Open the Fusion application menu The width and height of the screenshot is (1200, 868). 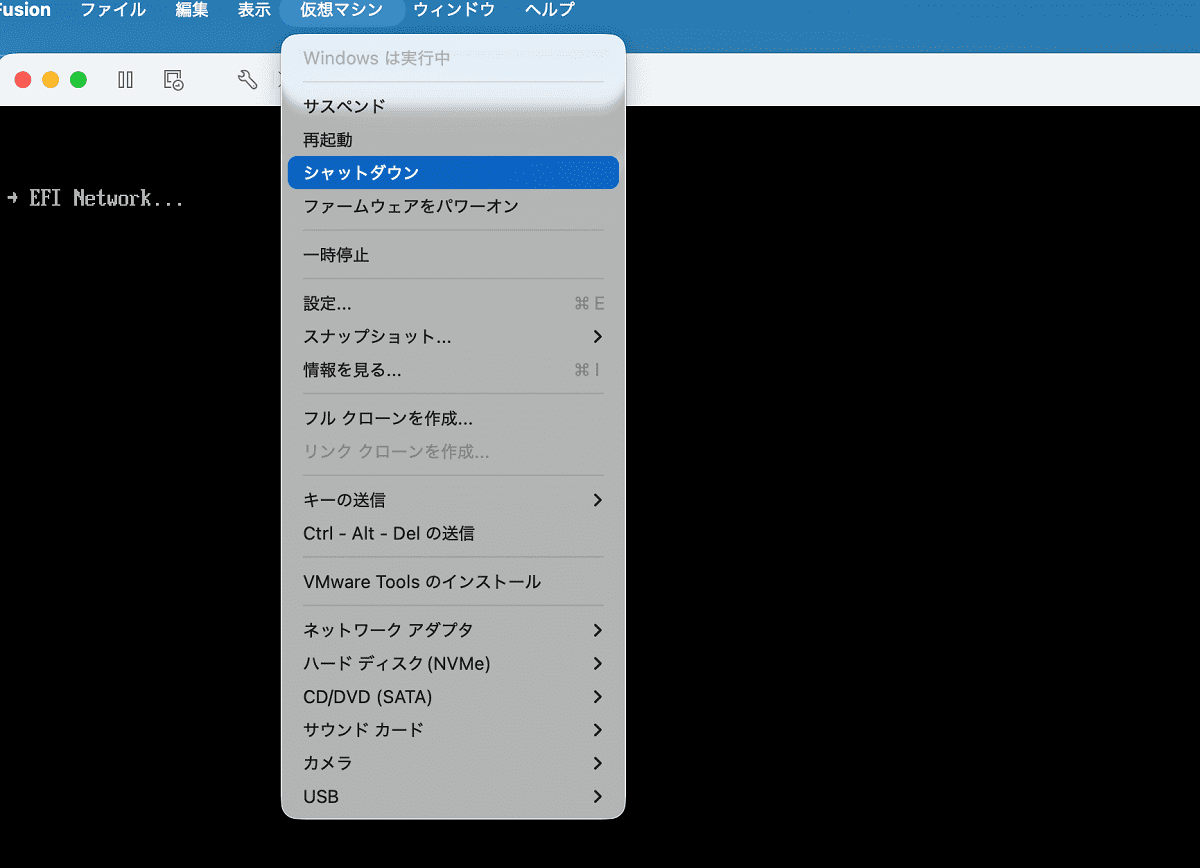point(26,10)
